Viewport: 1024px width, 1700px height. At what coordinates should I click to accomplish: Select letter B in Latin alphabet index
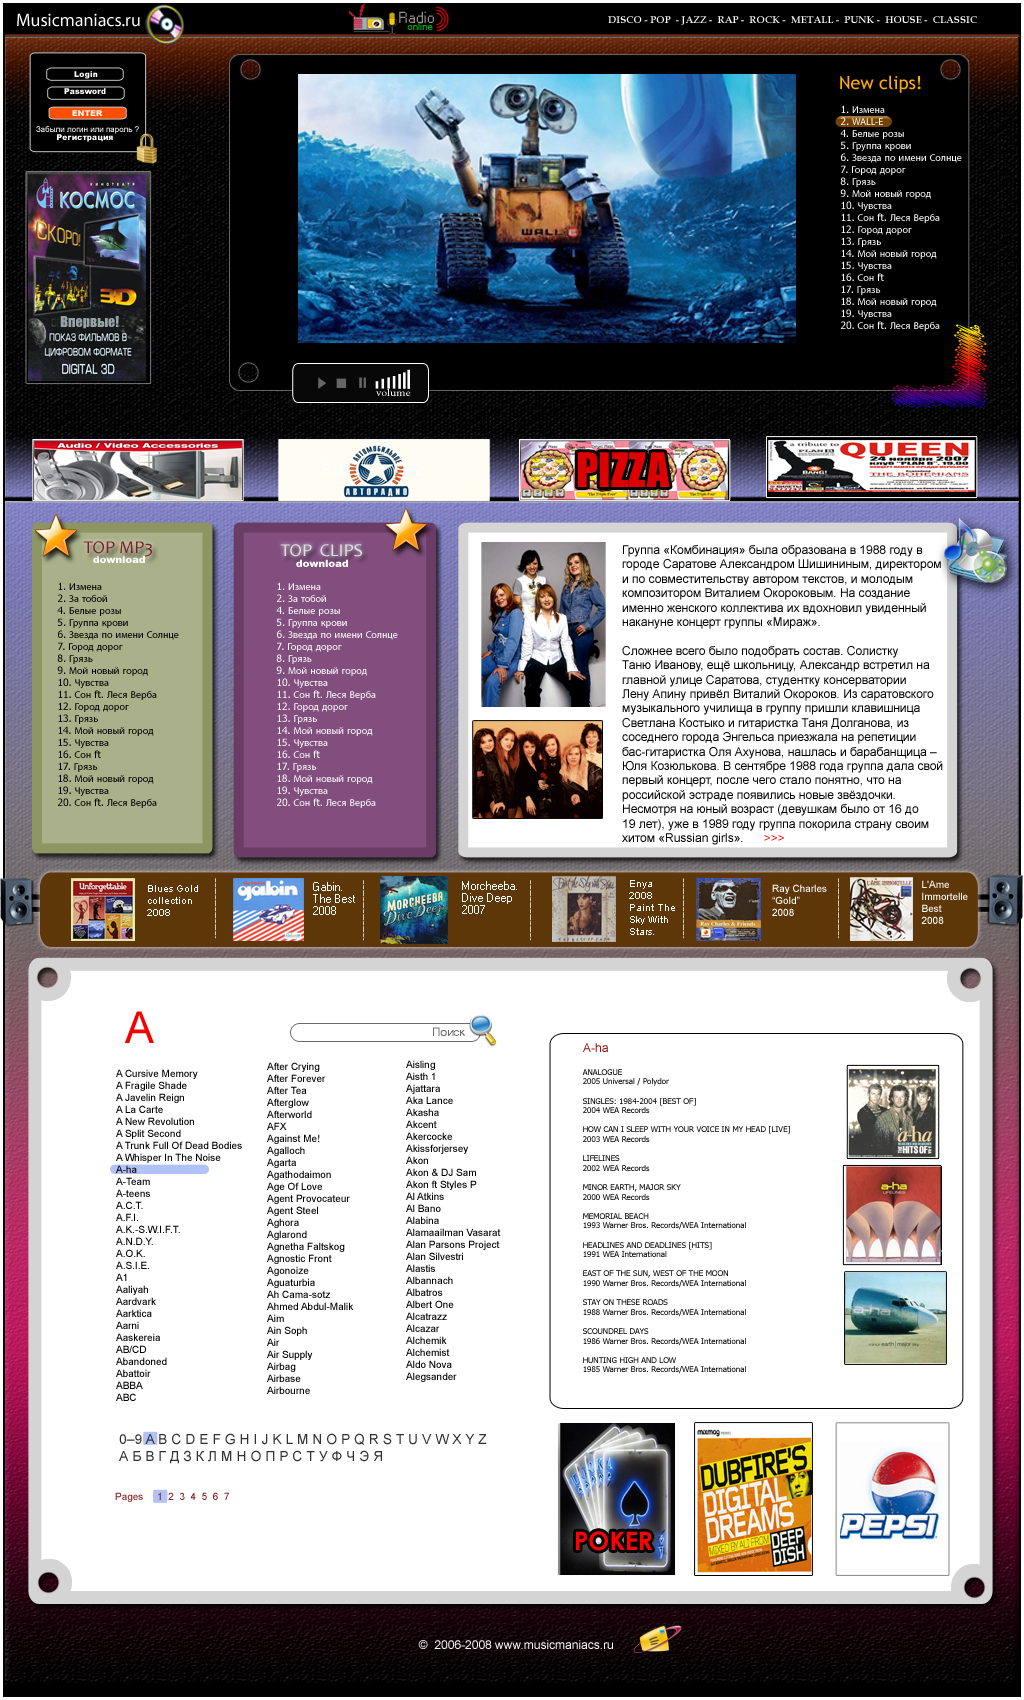(163, 1439)
